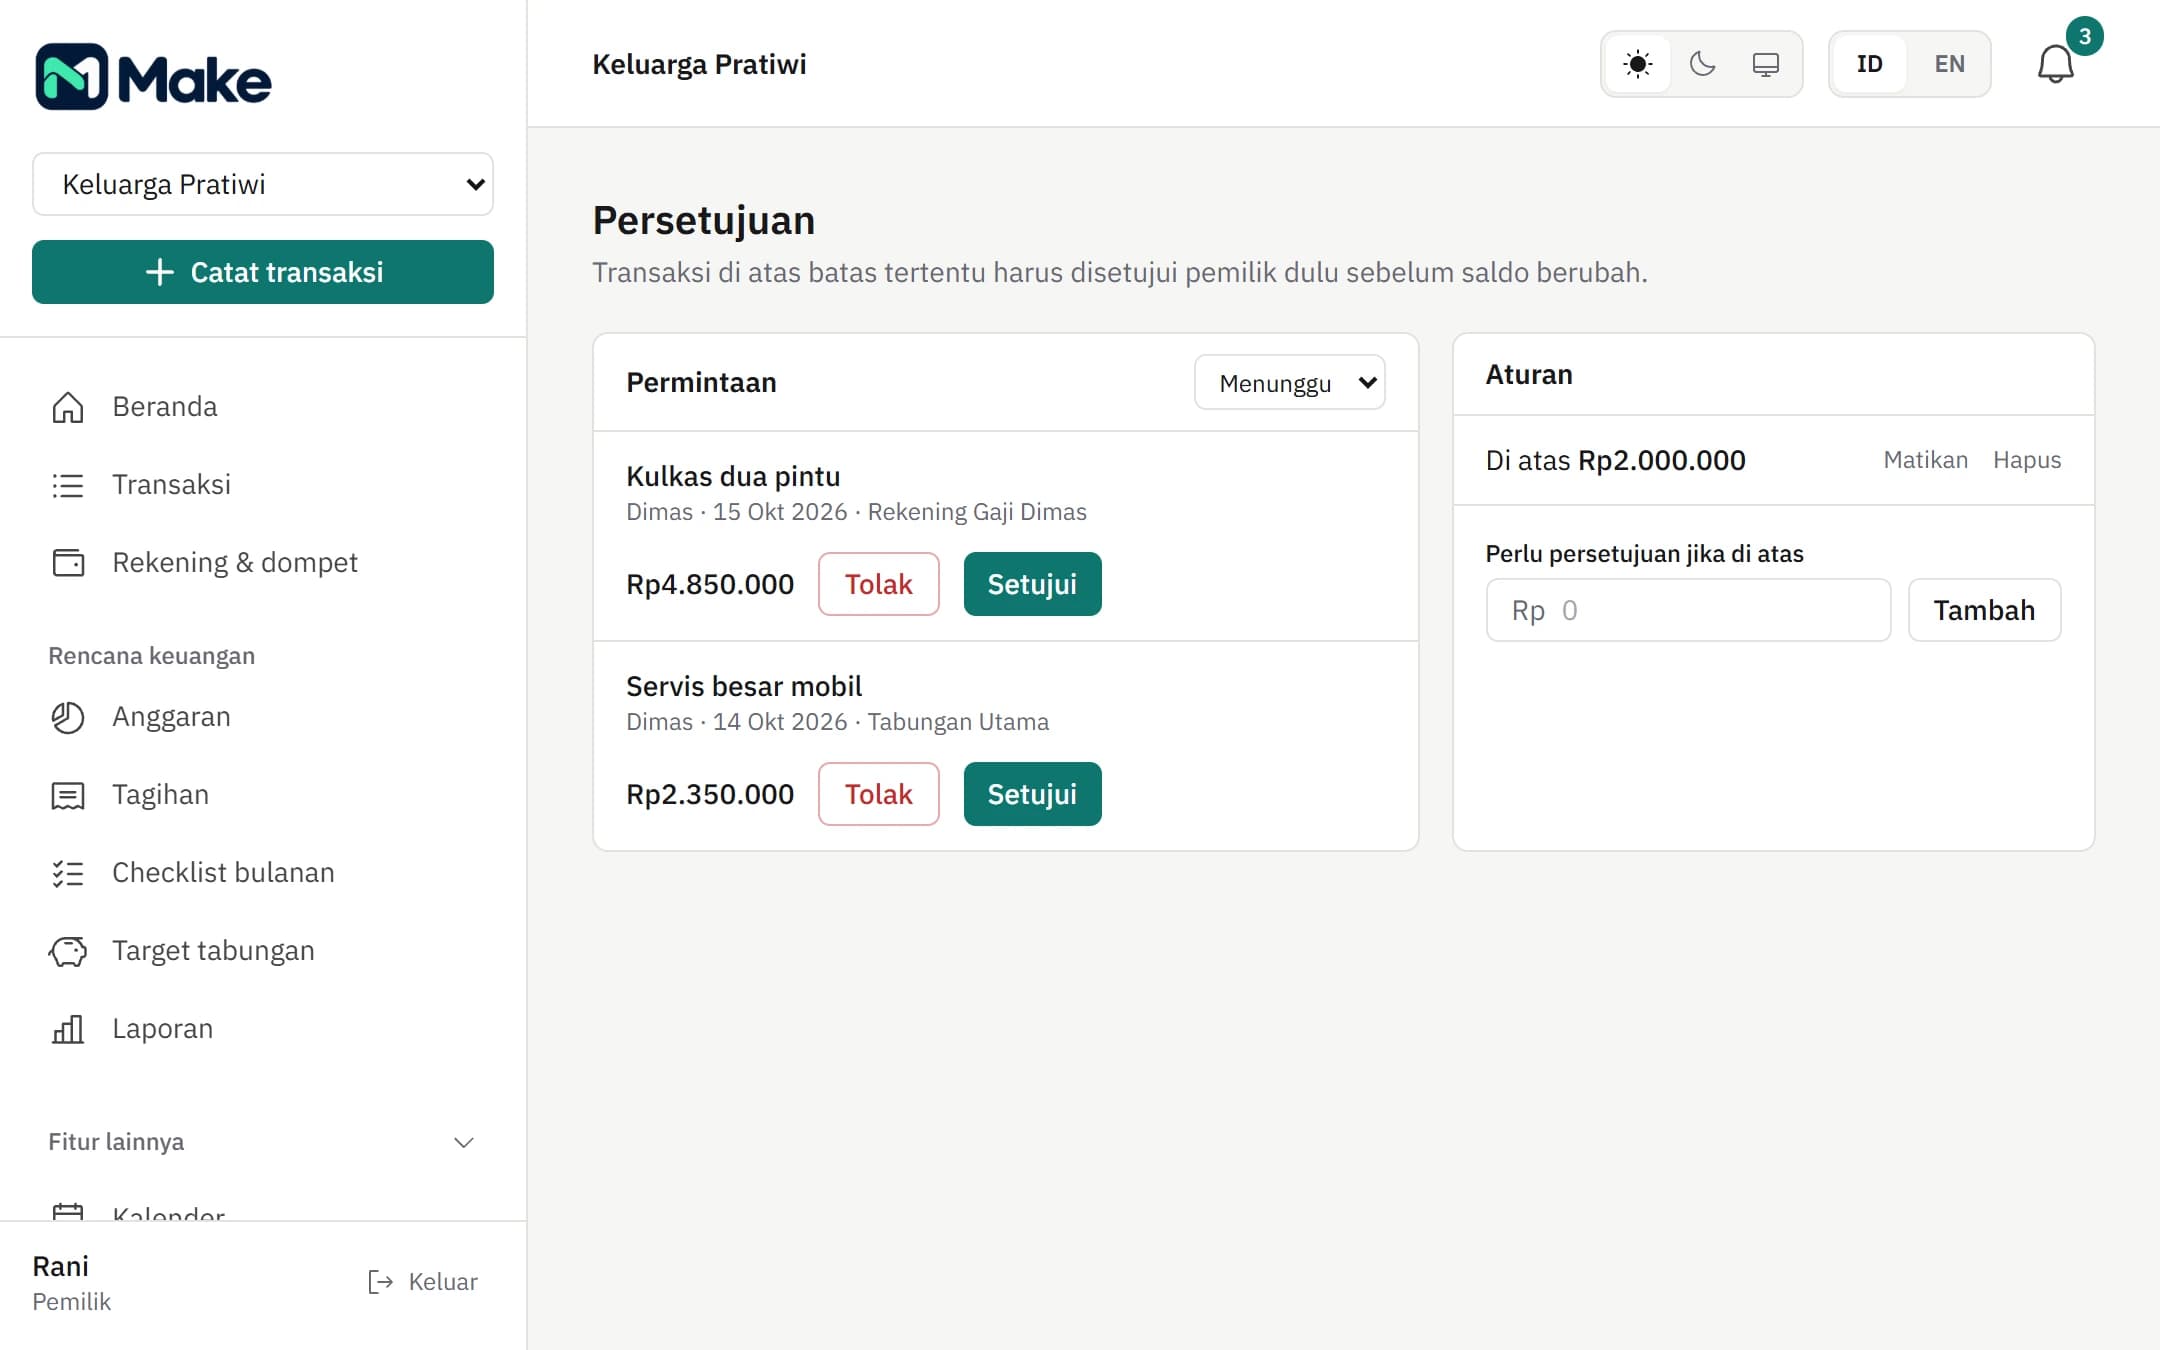Switch language to EN
This screenshot has height=1350, width=2160.
[1949, 64]
